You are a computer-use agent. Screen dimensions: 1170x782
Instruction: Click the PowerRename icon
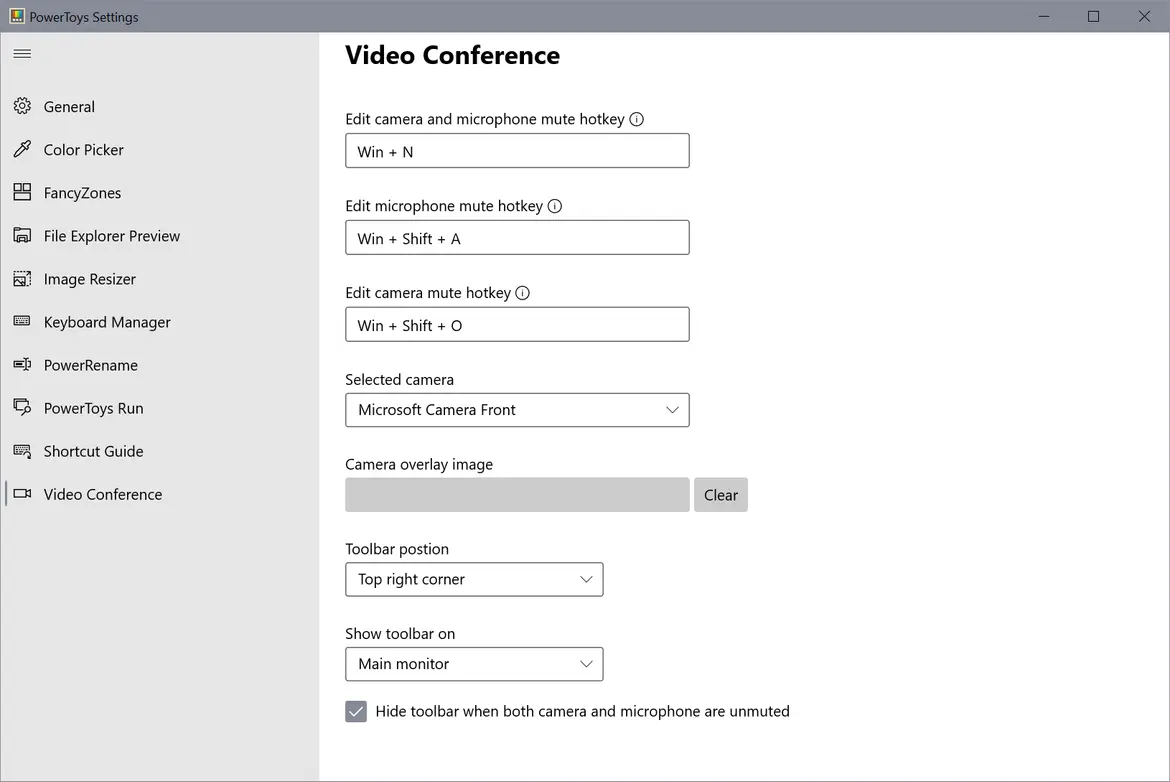point(22,365)
